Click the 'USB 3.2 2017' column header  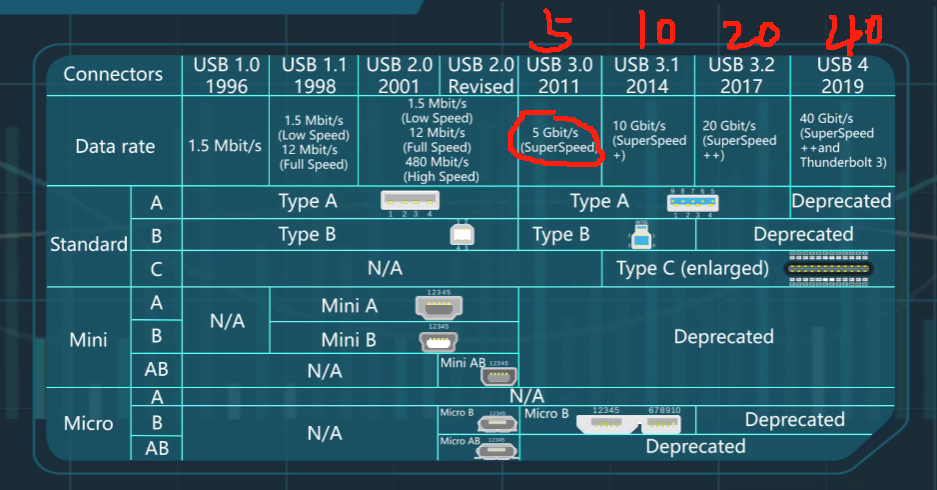point(742,75)
